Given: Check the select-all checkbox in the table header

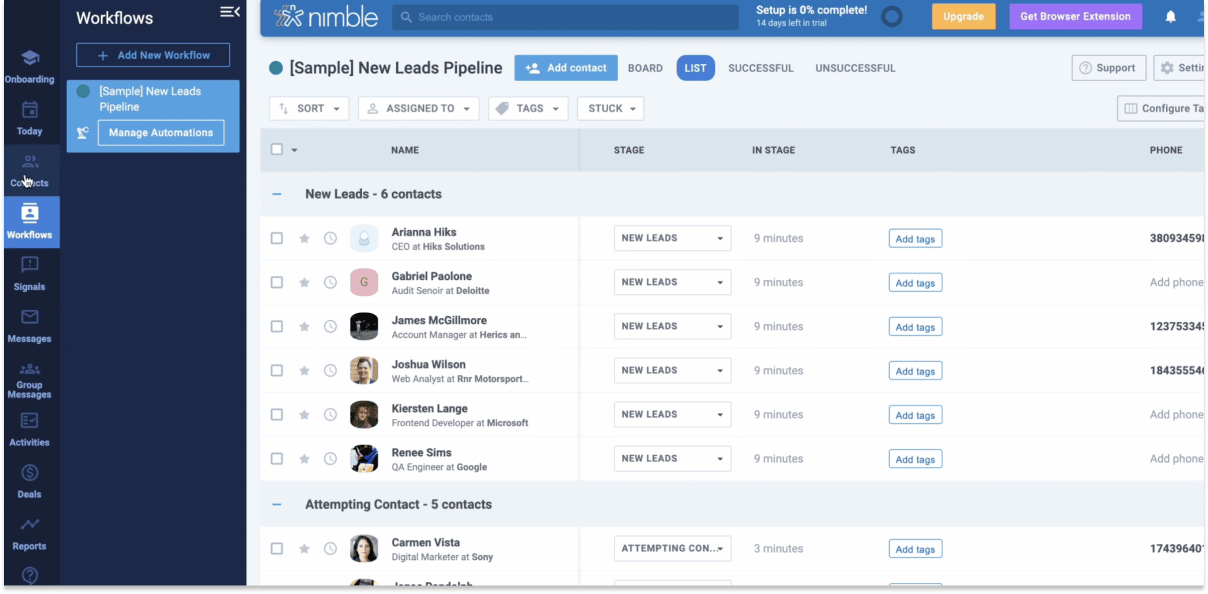Looking at the screenshot, I should [277, 149].
